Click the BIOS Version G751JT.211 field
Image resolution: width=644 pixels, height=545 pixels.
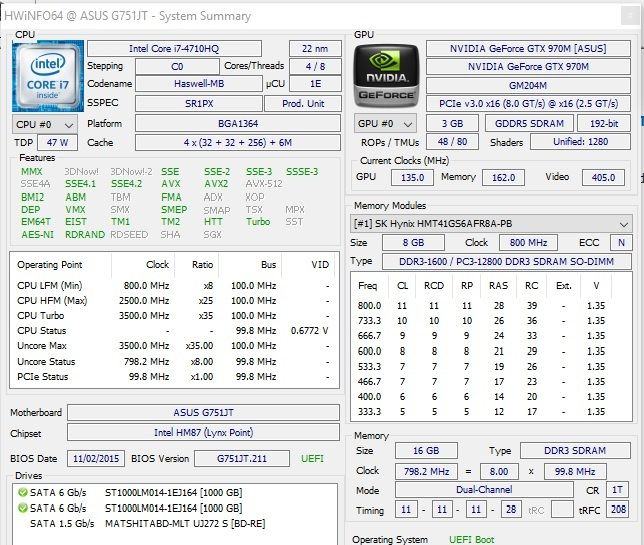point(242,458)
